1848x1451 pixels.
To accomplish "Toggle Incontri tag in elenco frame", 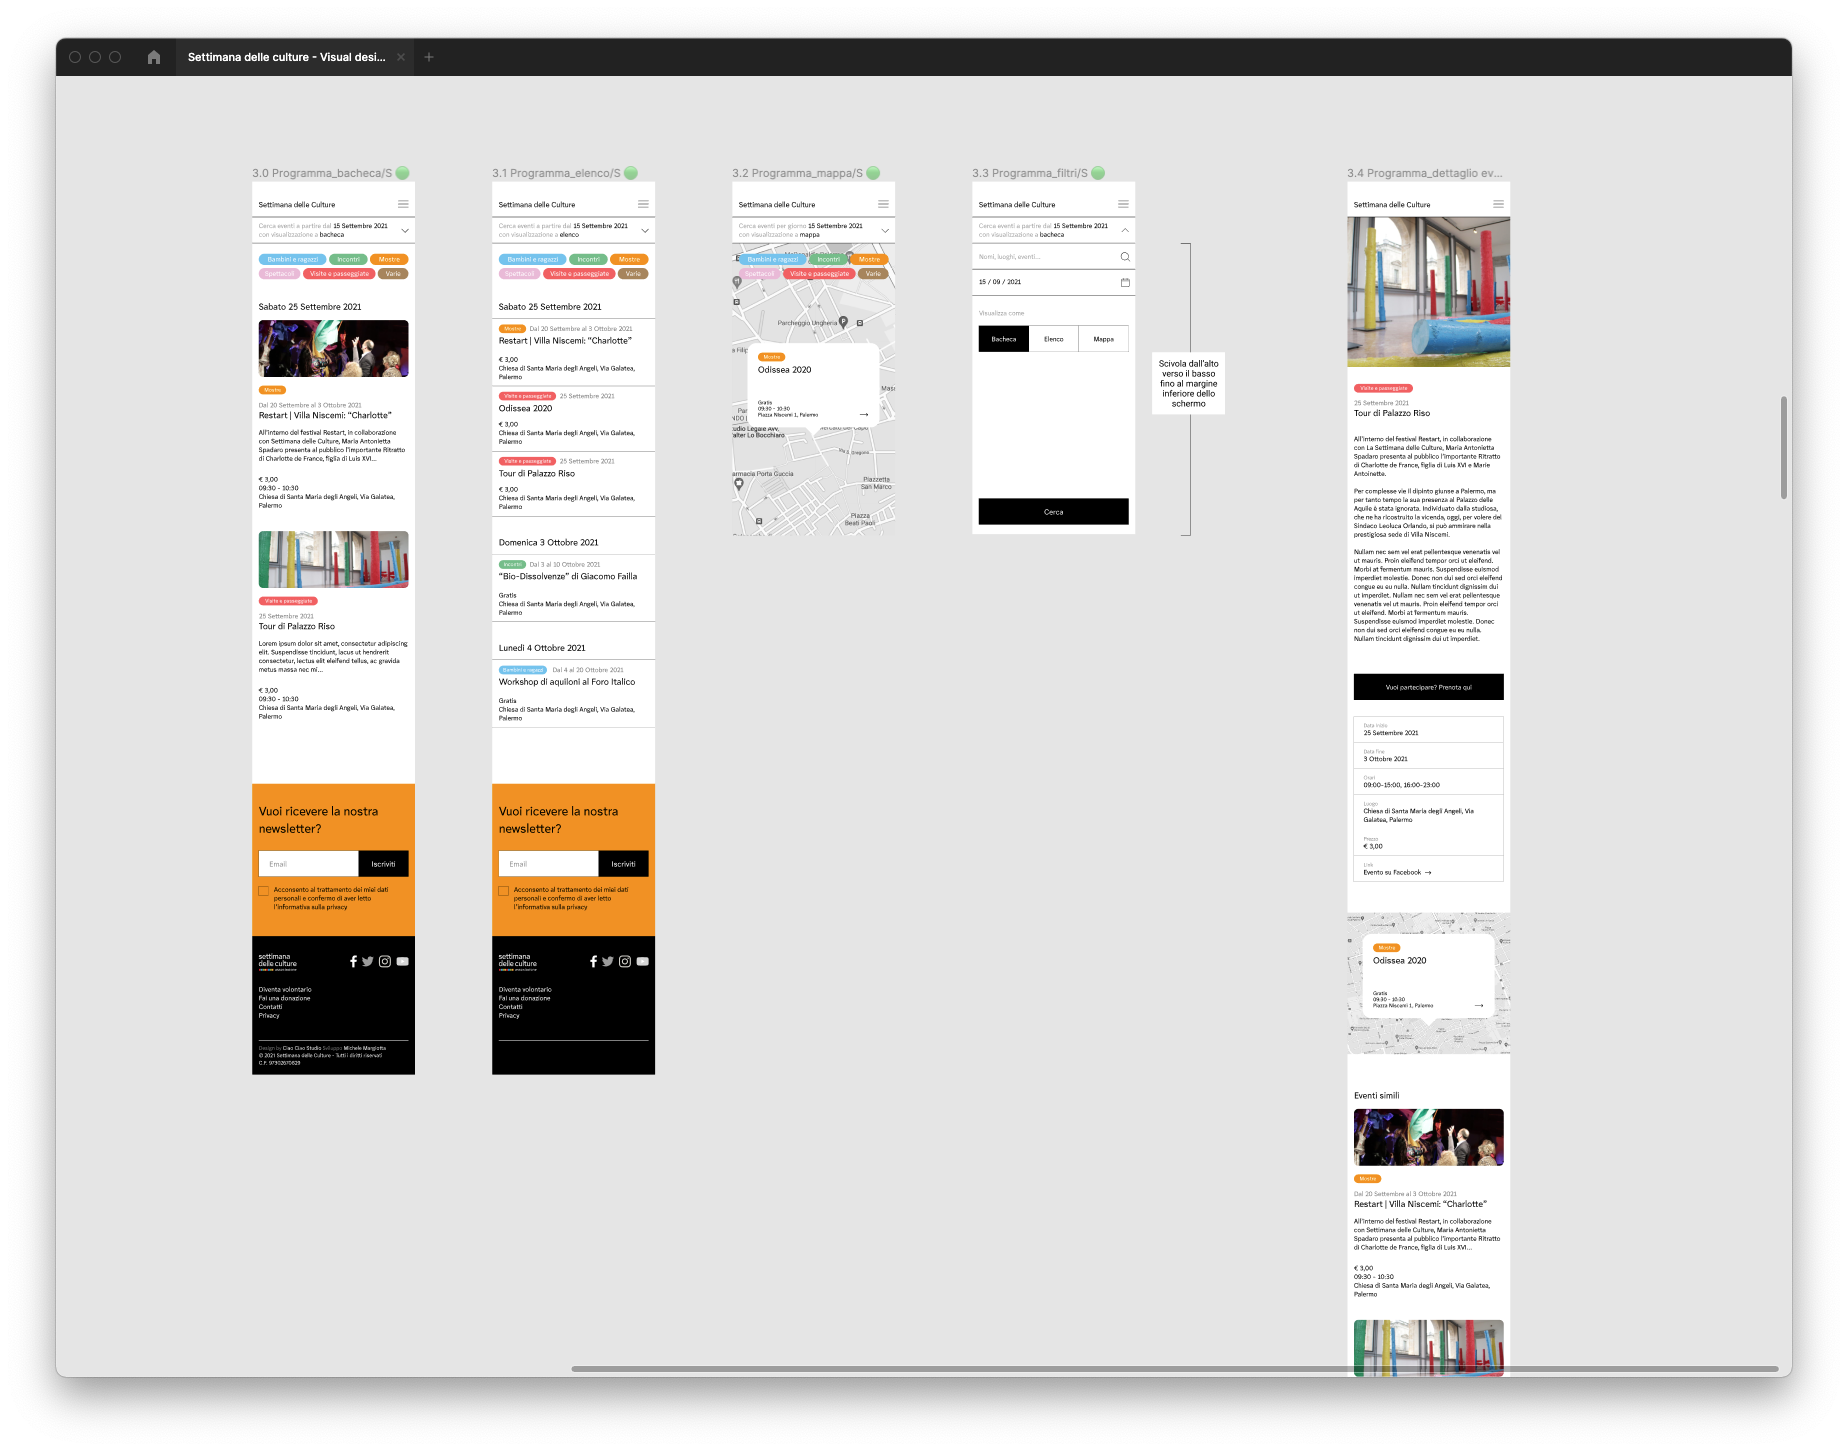I will pos(588,259).
